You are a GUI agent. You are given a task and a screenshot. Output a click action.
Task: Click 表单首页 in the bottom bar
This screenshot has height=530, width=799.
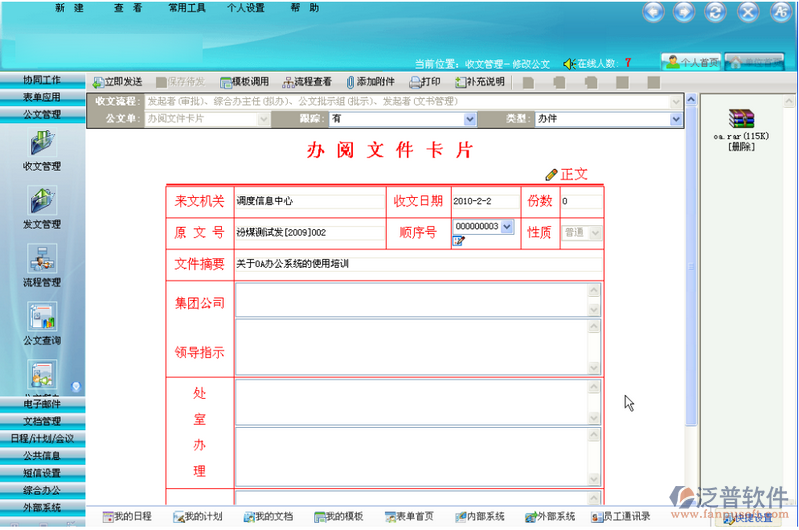pos(409,517)
